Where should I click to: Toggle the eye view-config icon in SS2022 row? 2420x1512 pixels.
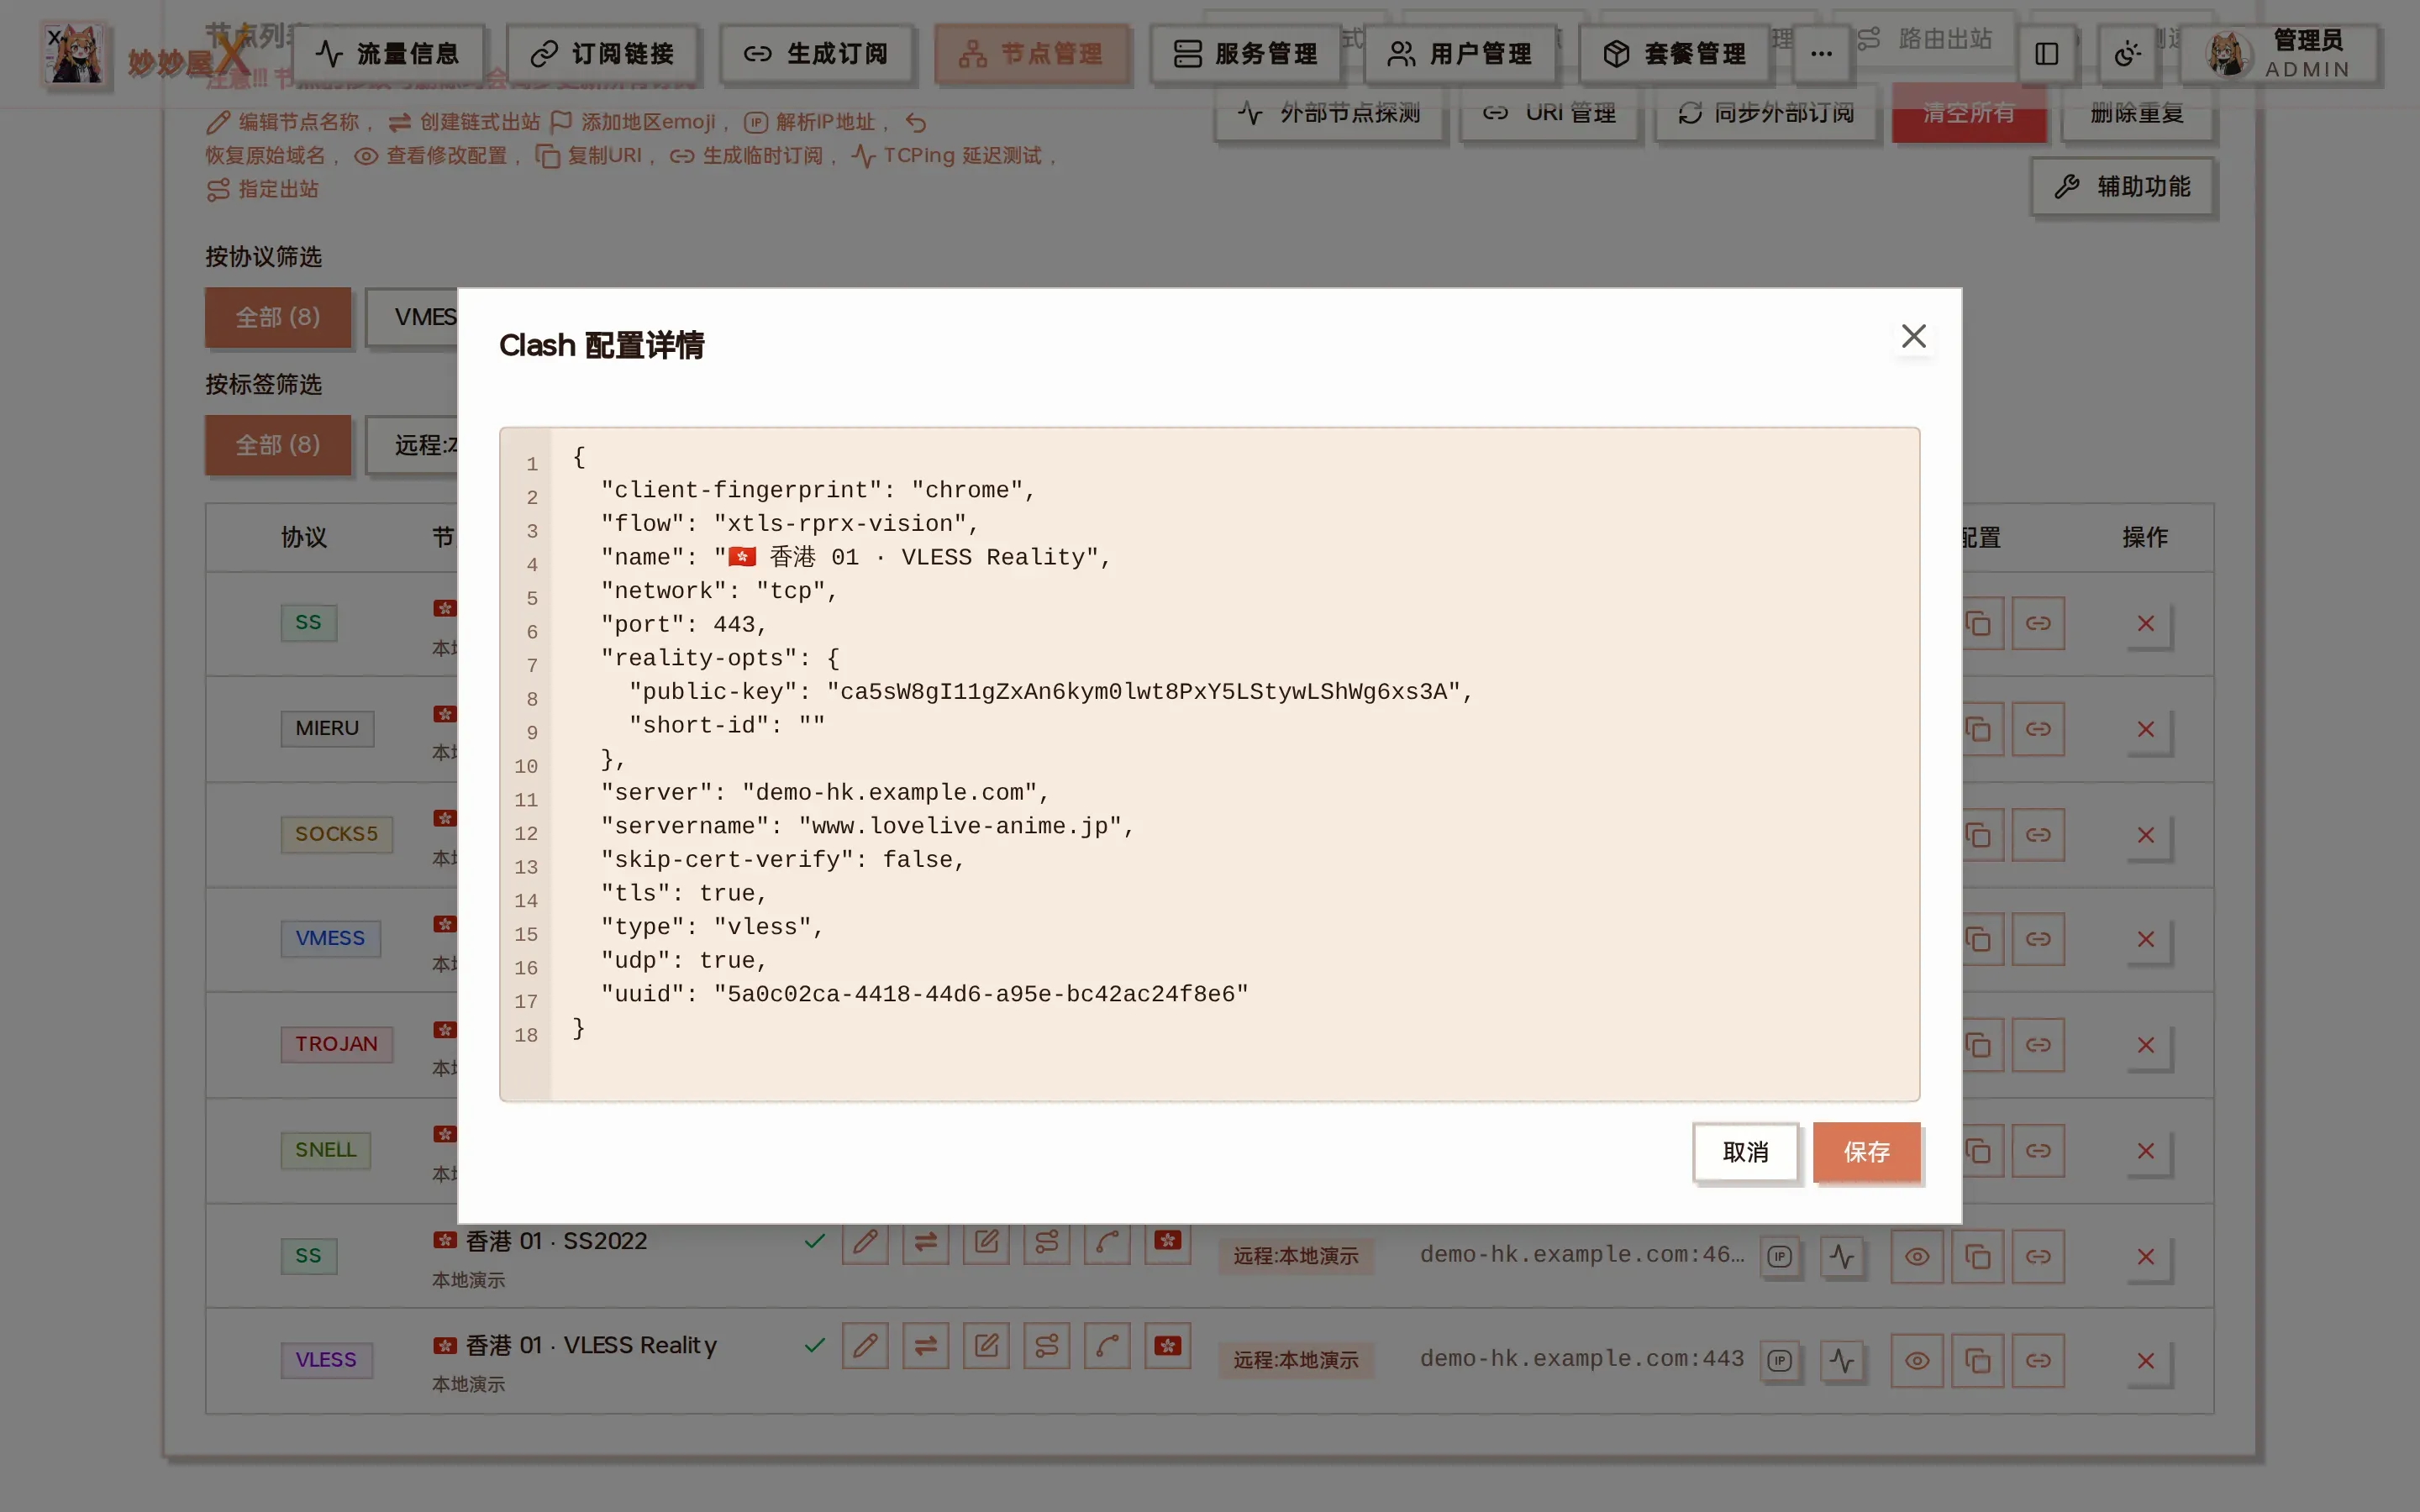pos(1916,1256)
